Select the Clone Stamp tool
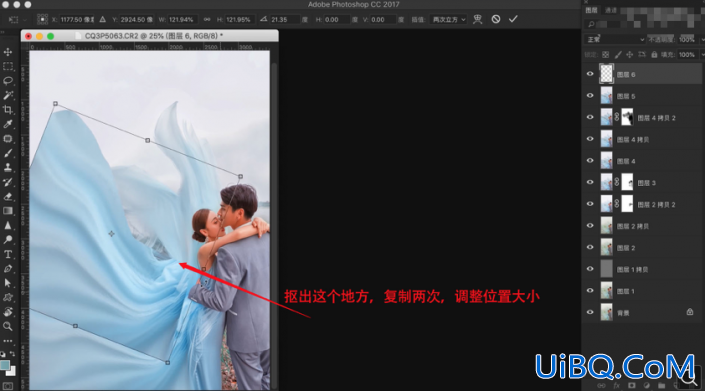 click(8, 168)
